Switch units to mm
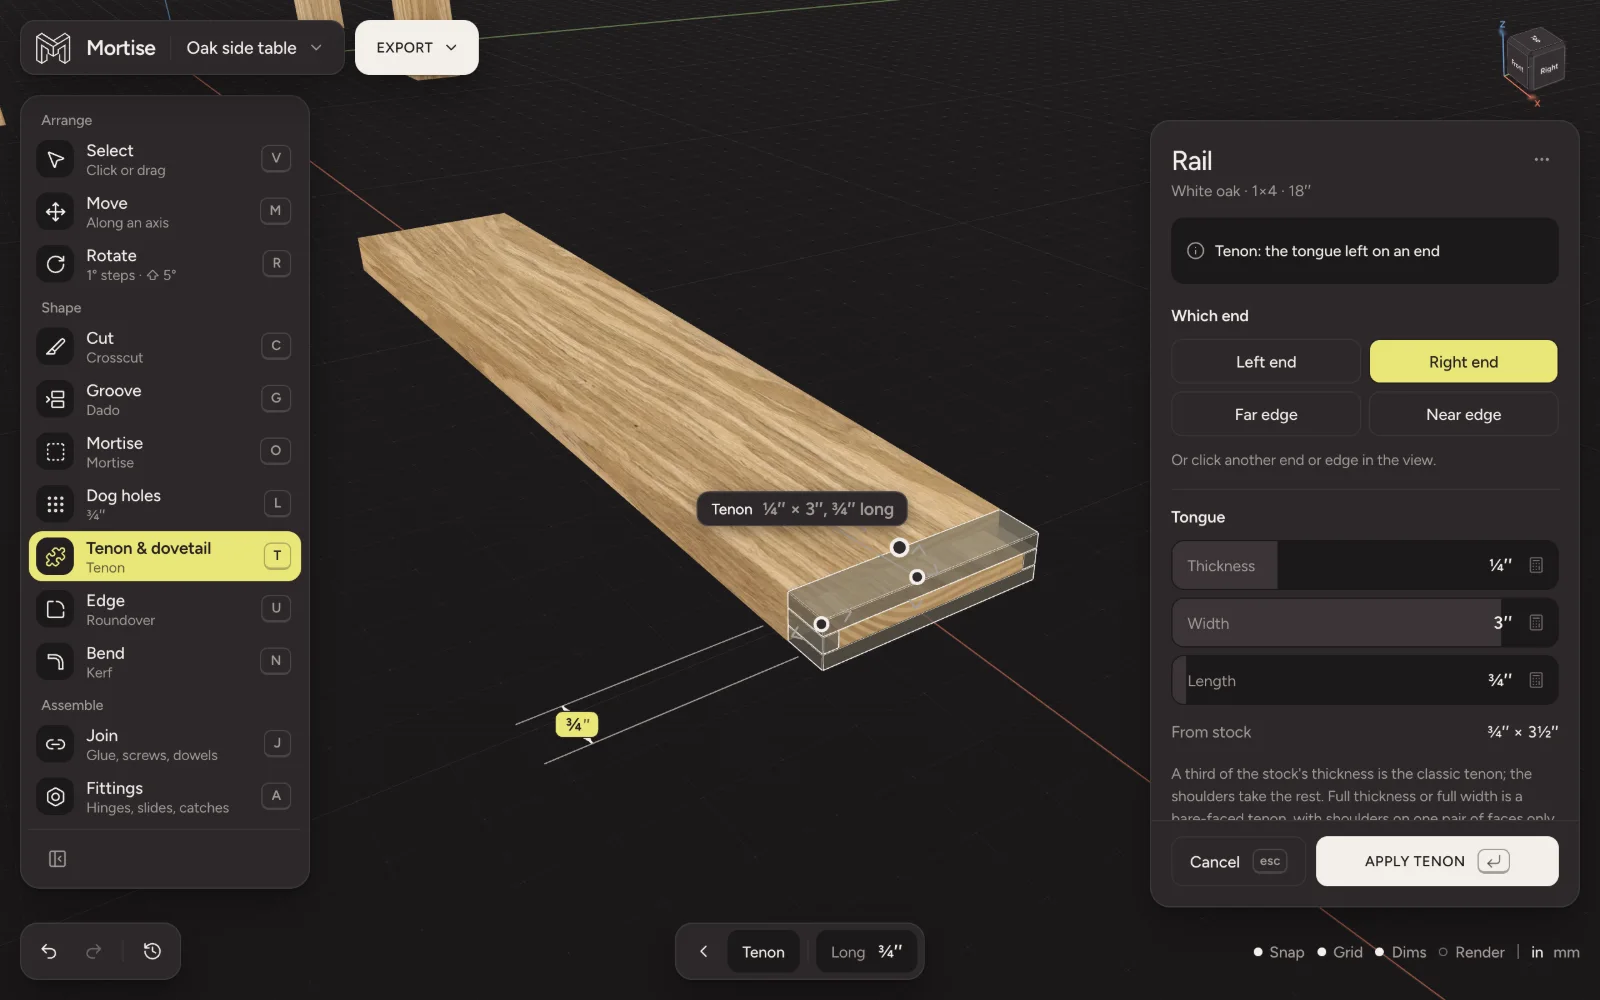The image size is (1600, 1000). (x=1566, y=952)
